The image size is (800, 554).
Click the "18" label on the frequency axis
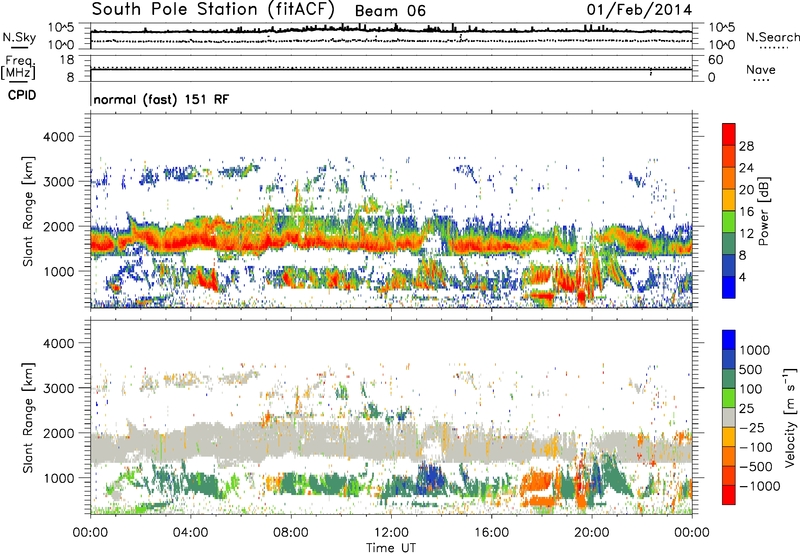[x=67, y=60]
